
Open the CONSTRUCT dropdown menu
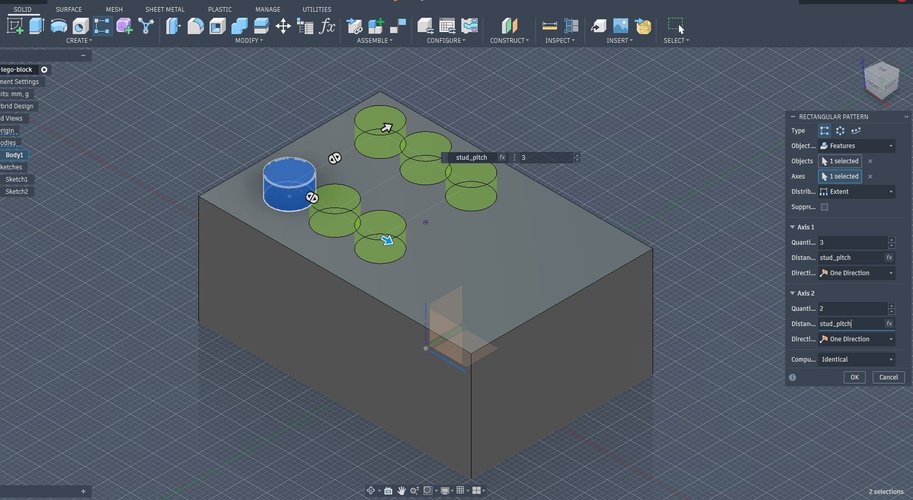[x=509, y=41]
